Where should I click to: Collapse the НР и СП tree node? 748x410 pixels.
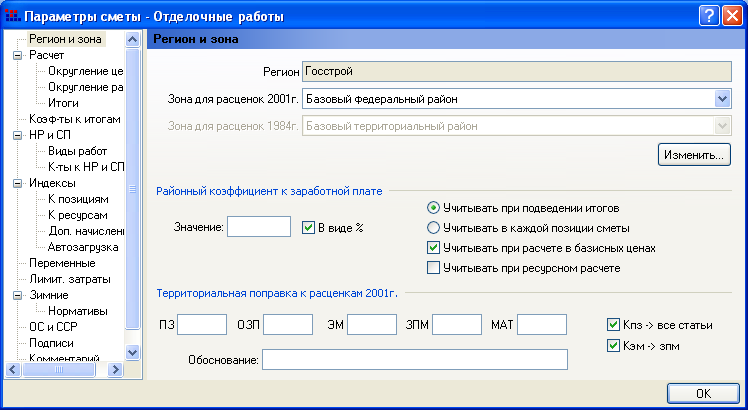(x=18, y=136)
